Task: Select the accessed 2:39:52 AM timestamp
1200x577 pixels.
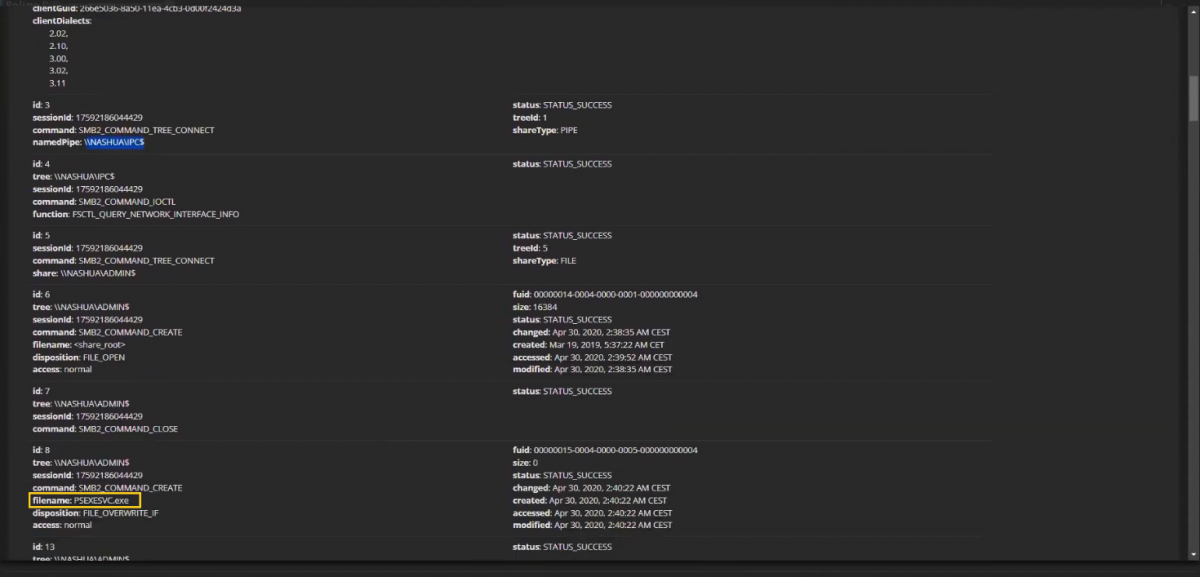Action: coord(592,357)
